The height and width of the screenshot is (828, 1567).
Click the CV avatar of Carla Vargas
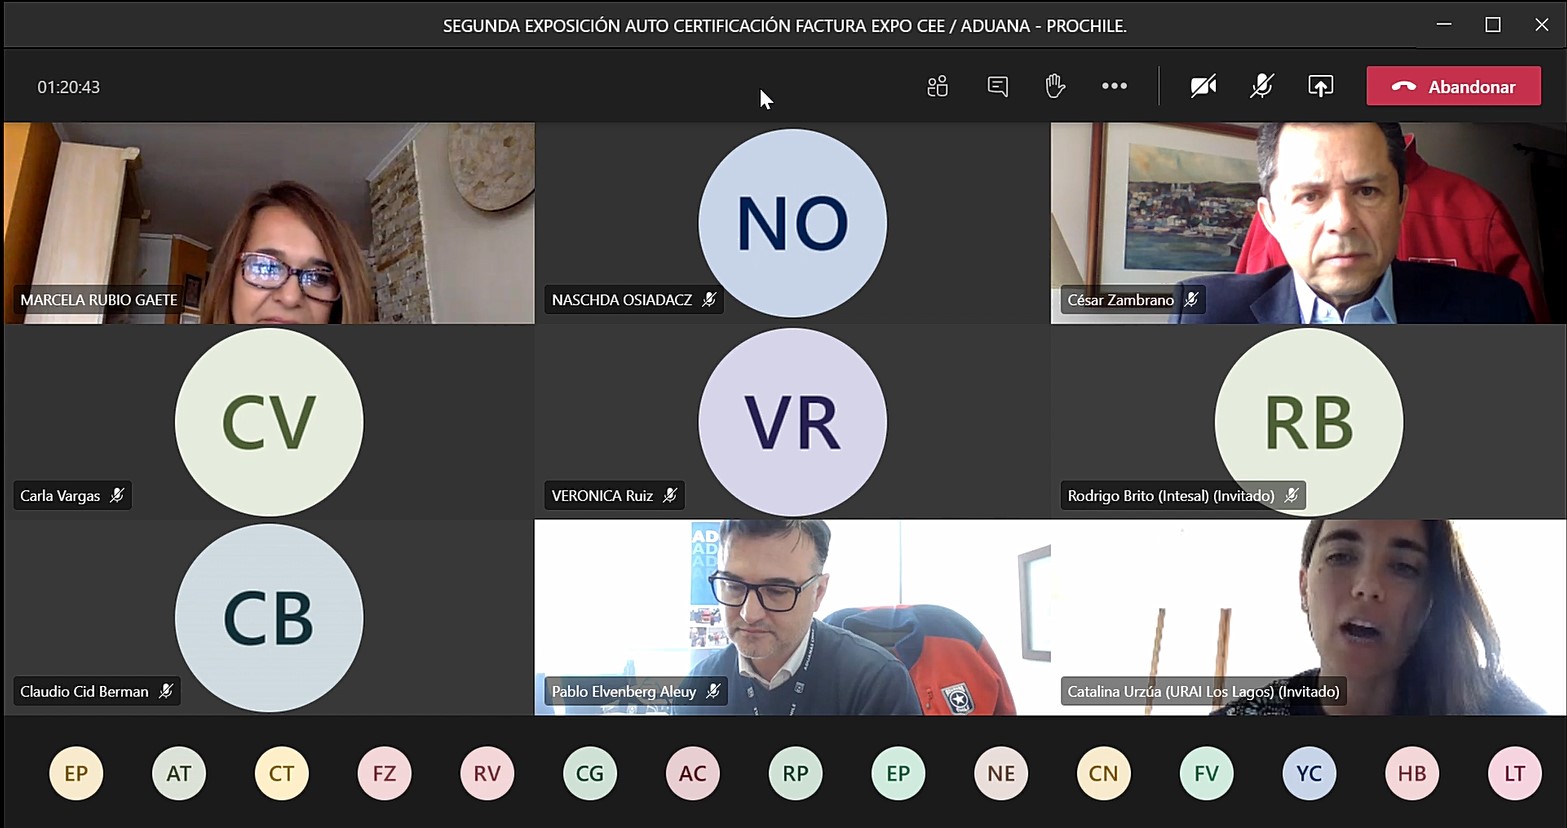[x=269, y=422]
